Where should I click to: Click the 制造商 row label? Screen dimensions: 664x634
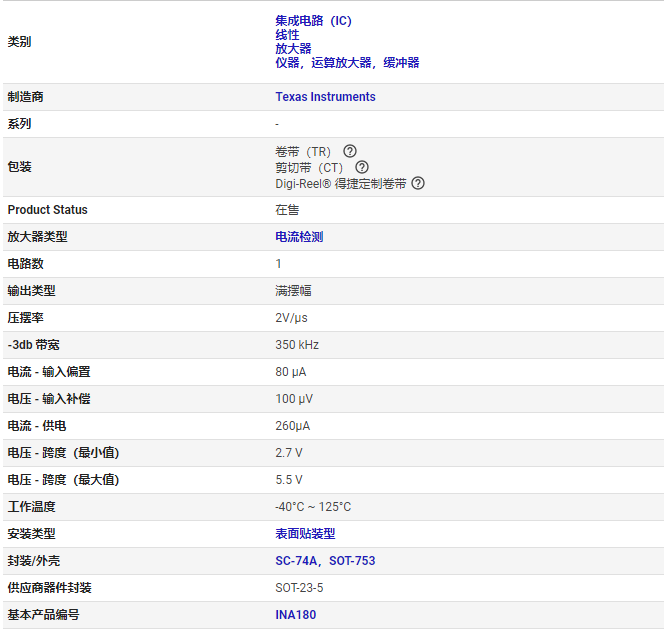(x=25, y=97)
